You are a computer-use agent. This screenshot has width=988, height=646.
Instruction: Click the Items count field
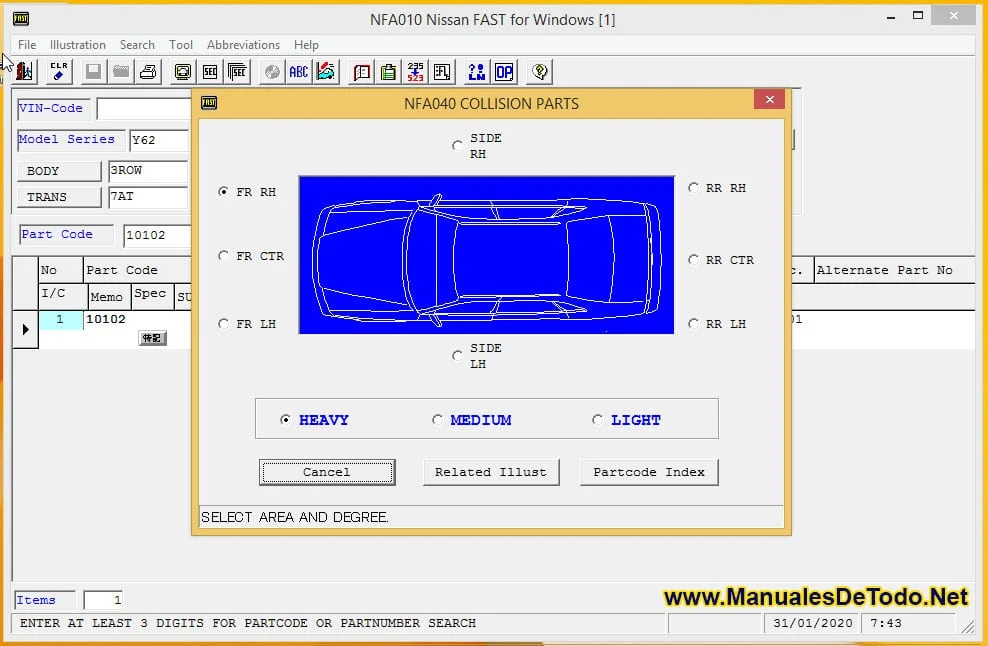click(103, 600)
